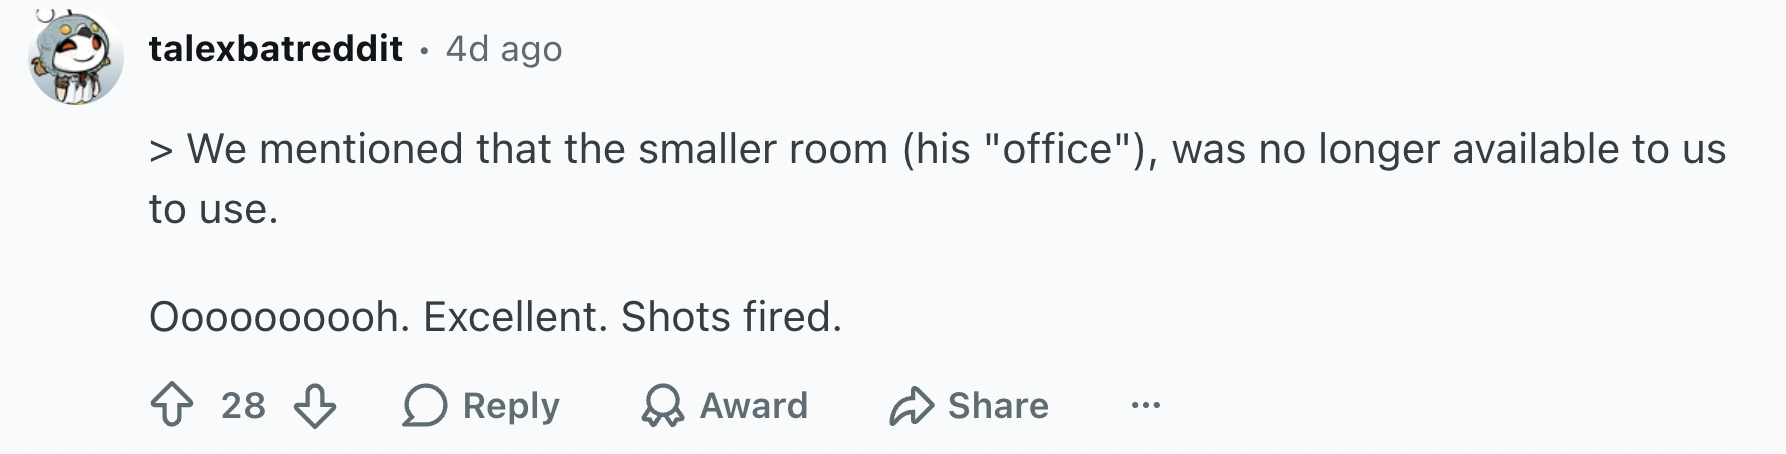
Task: Click the vote count showing 28
Action: (243, 405)
